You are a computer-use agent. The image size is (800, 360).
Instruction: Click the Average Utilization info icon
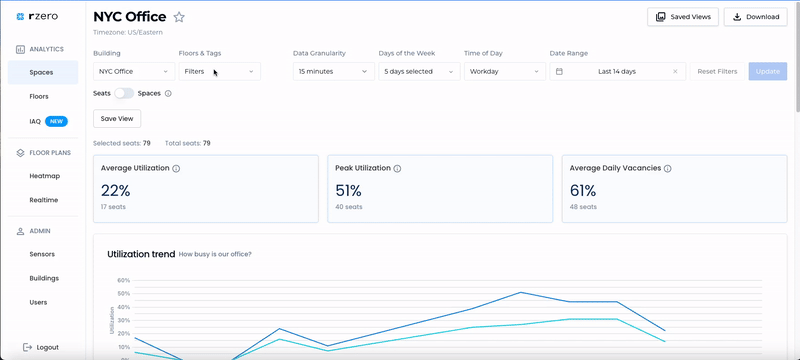click(176, 168)
